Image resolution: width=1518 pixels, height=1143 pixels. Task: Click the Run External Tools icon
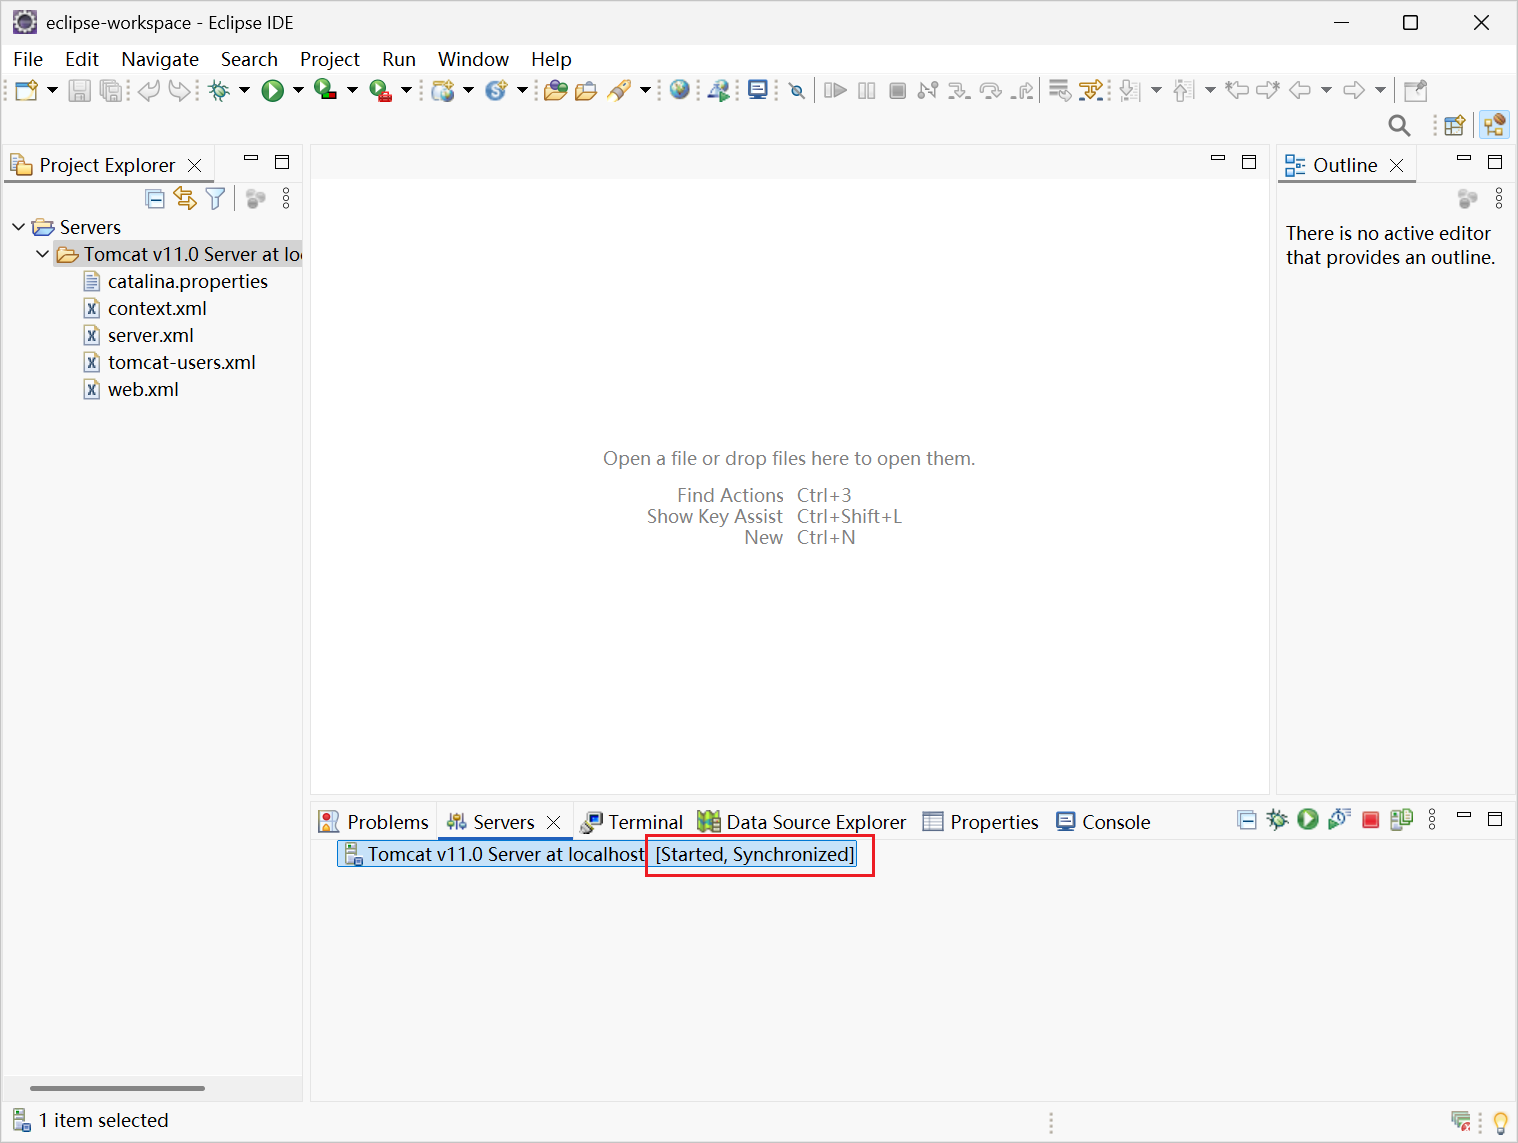(x=380, y=91)
